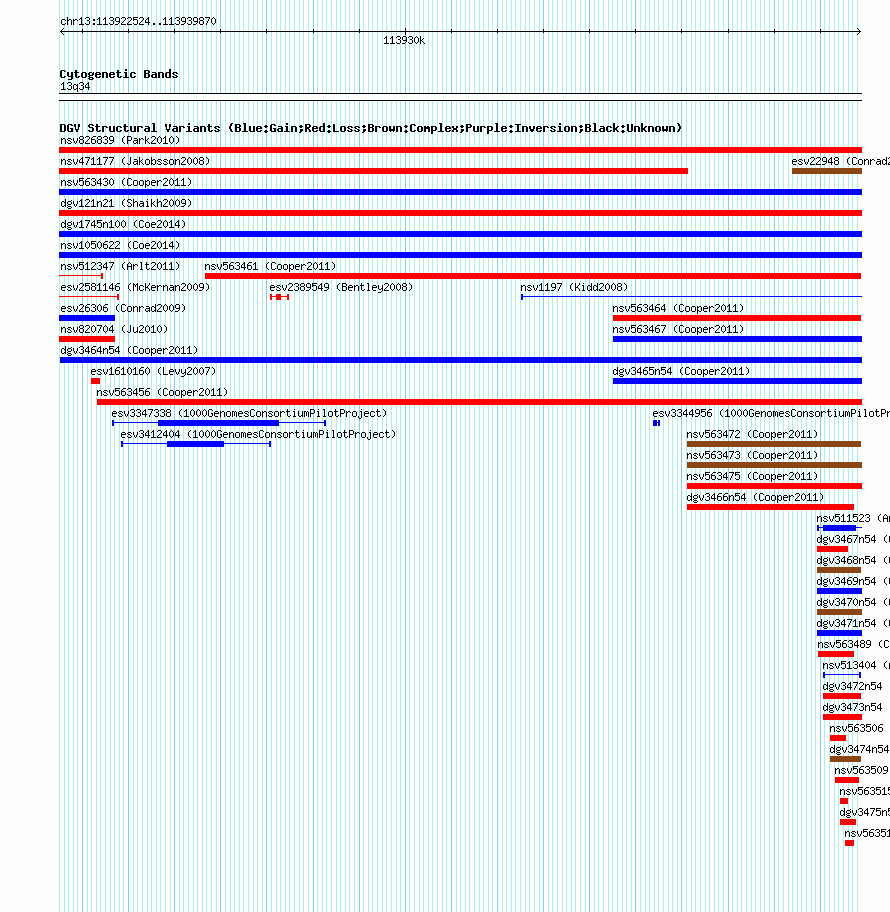
Task: Open dgv1745n100 (Coe2014) variant label
Action: (123, 224)
